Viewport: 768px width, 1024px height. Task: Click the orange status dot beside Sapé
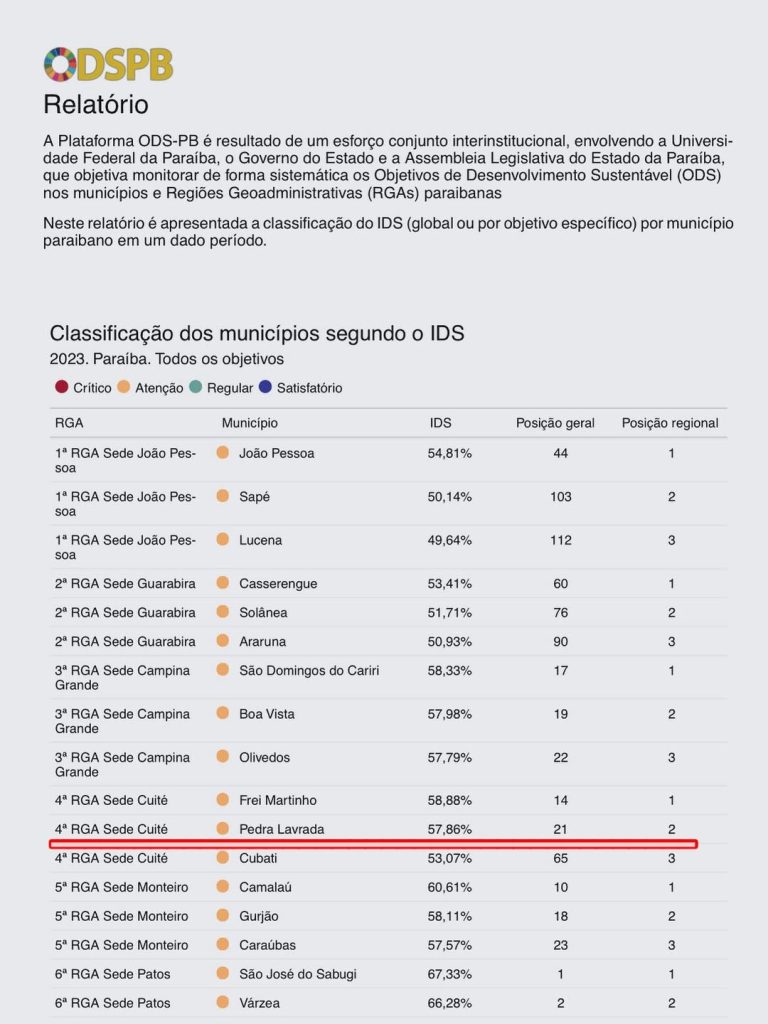pos(223,496)
